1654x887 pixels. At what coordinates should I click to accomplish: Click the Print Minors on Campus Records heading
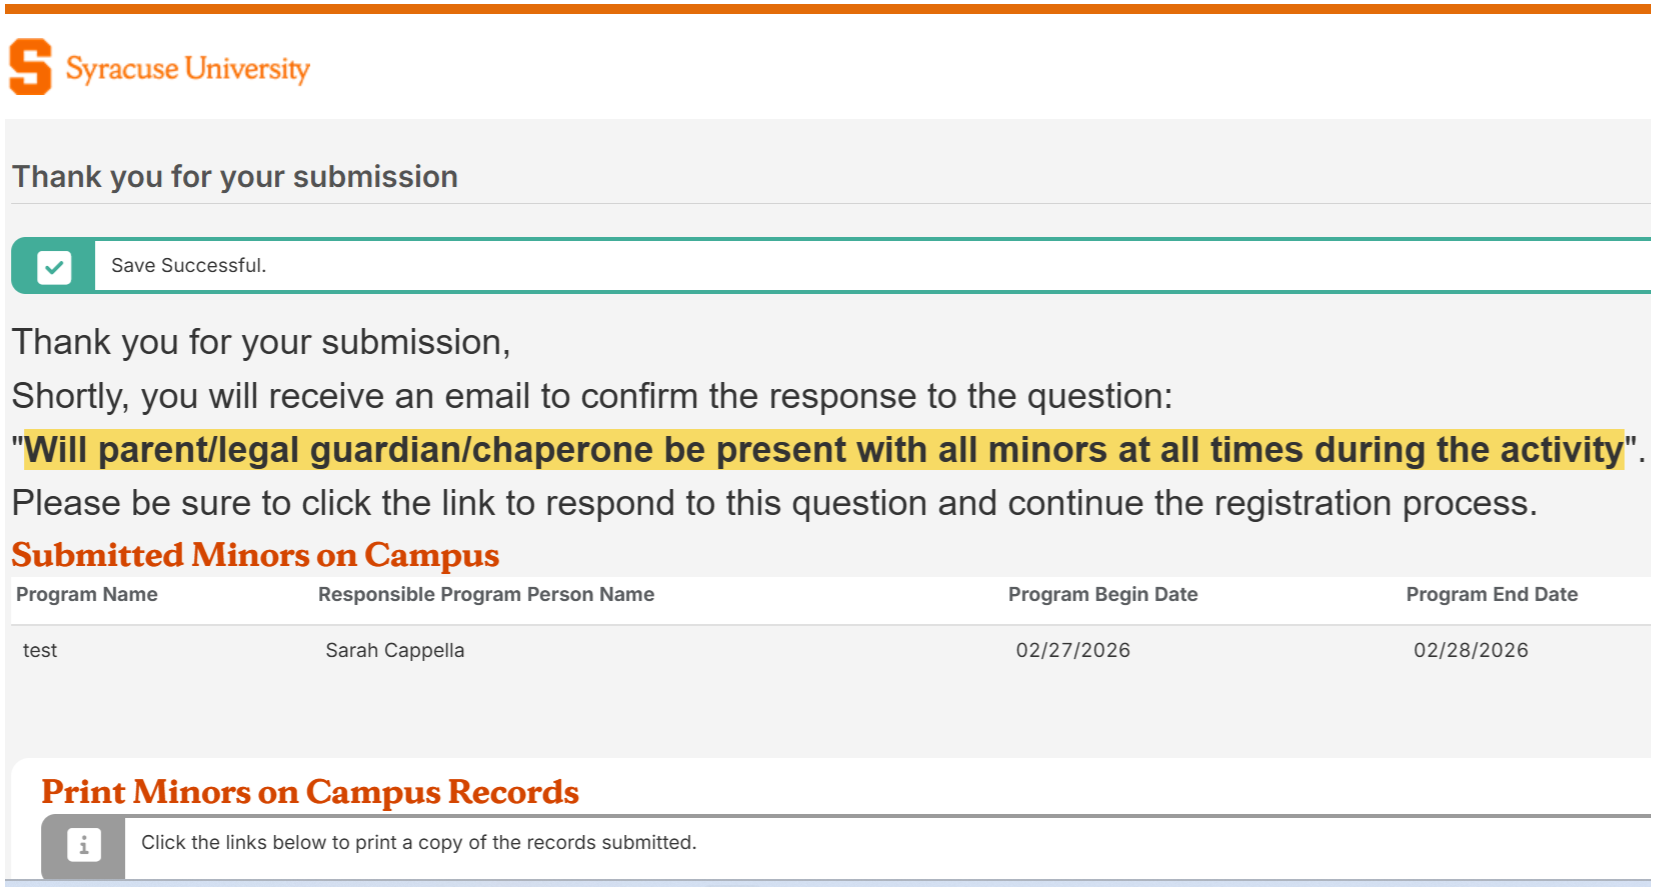(310, 792)
